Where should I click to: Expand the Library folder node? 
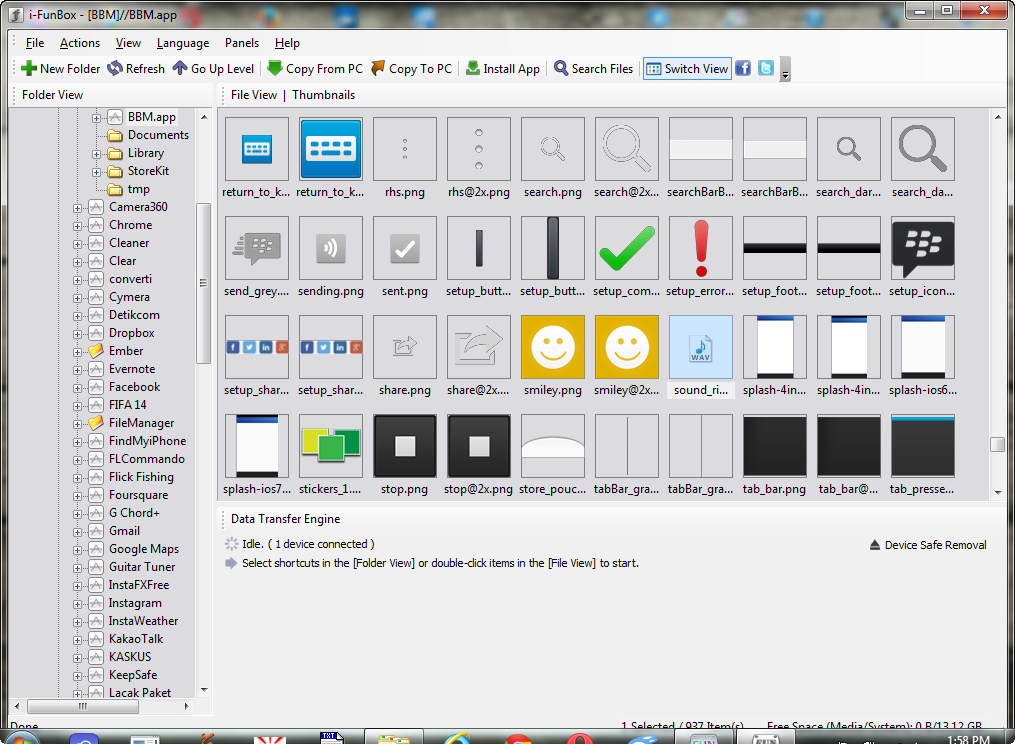97,153
